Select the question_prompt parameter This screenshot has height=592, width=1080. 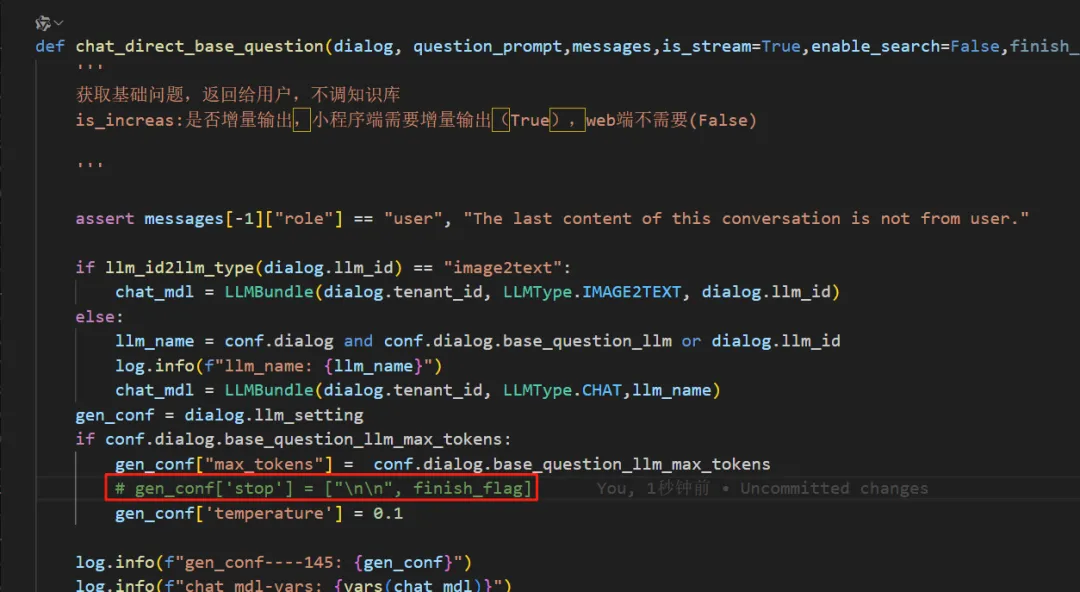488,47
